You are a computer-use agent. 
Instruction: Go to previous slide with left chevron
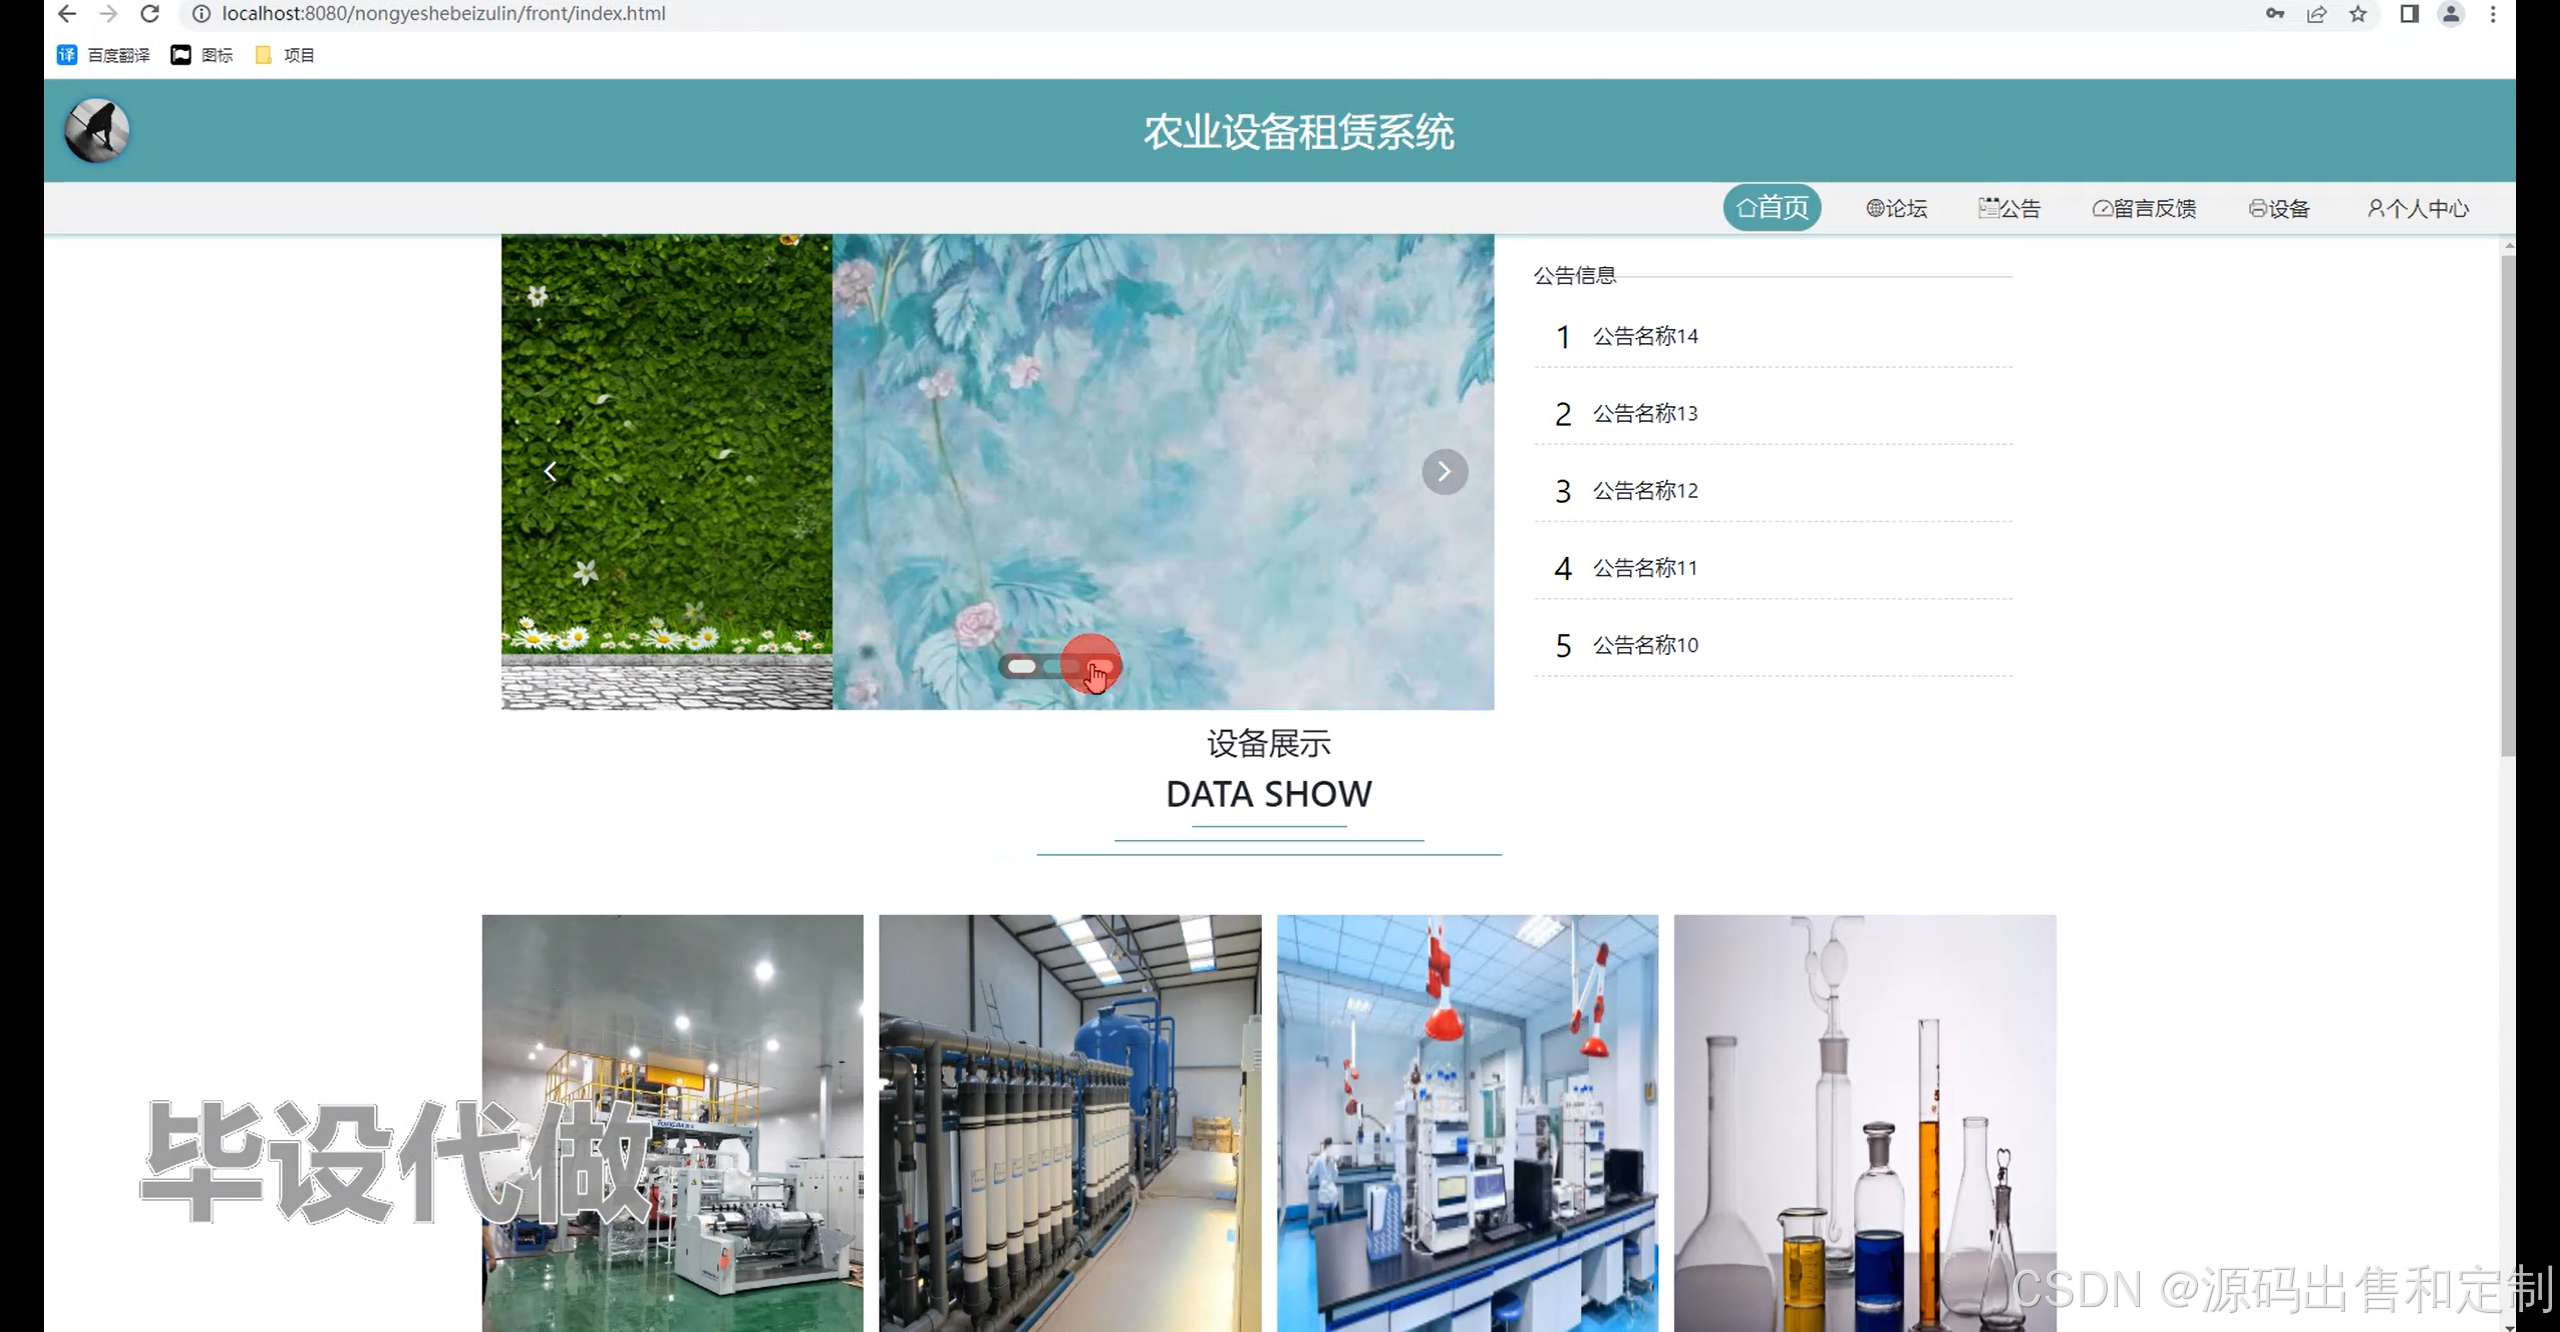point(550,471)
